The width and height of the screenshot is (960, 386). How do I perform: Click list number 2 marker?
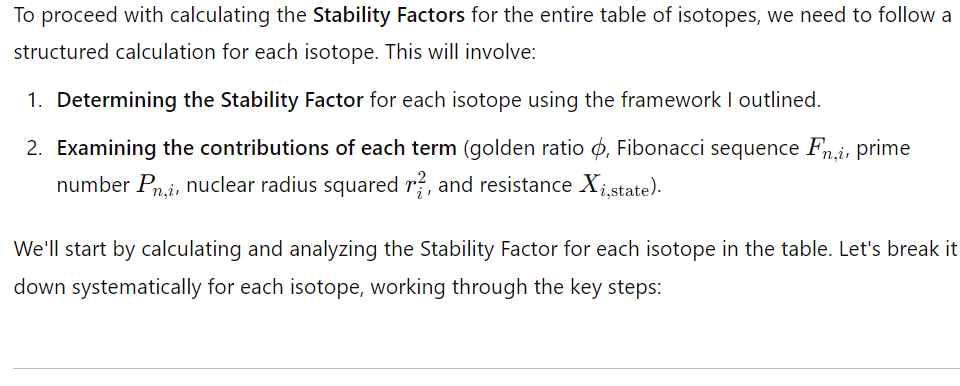coord(35,149)
